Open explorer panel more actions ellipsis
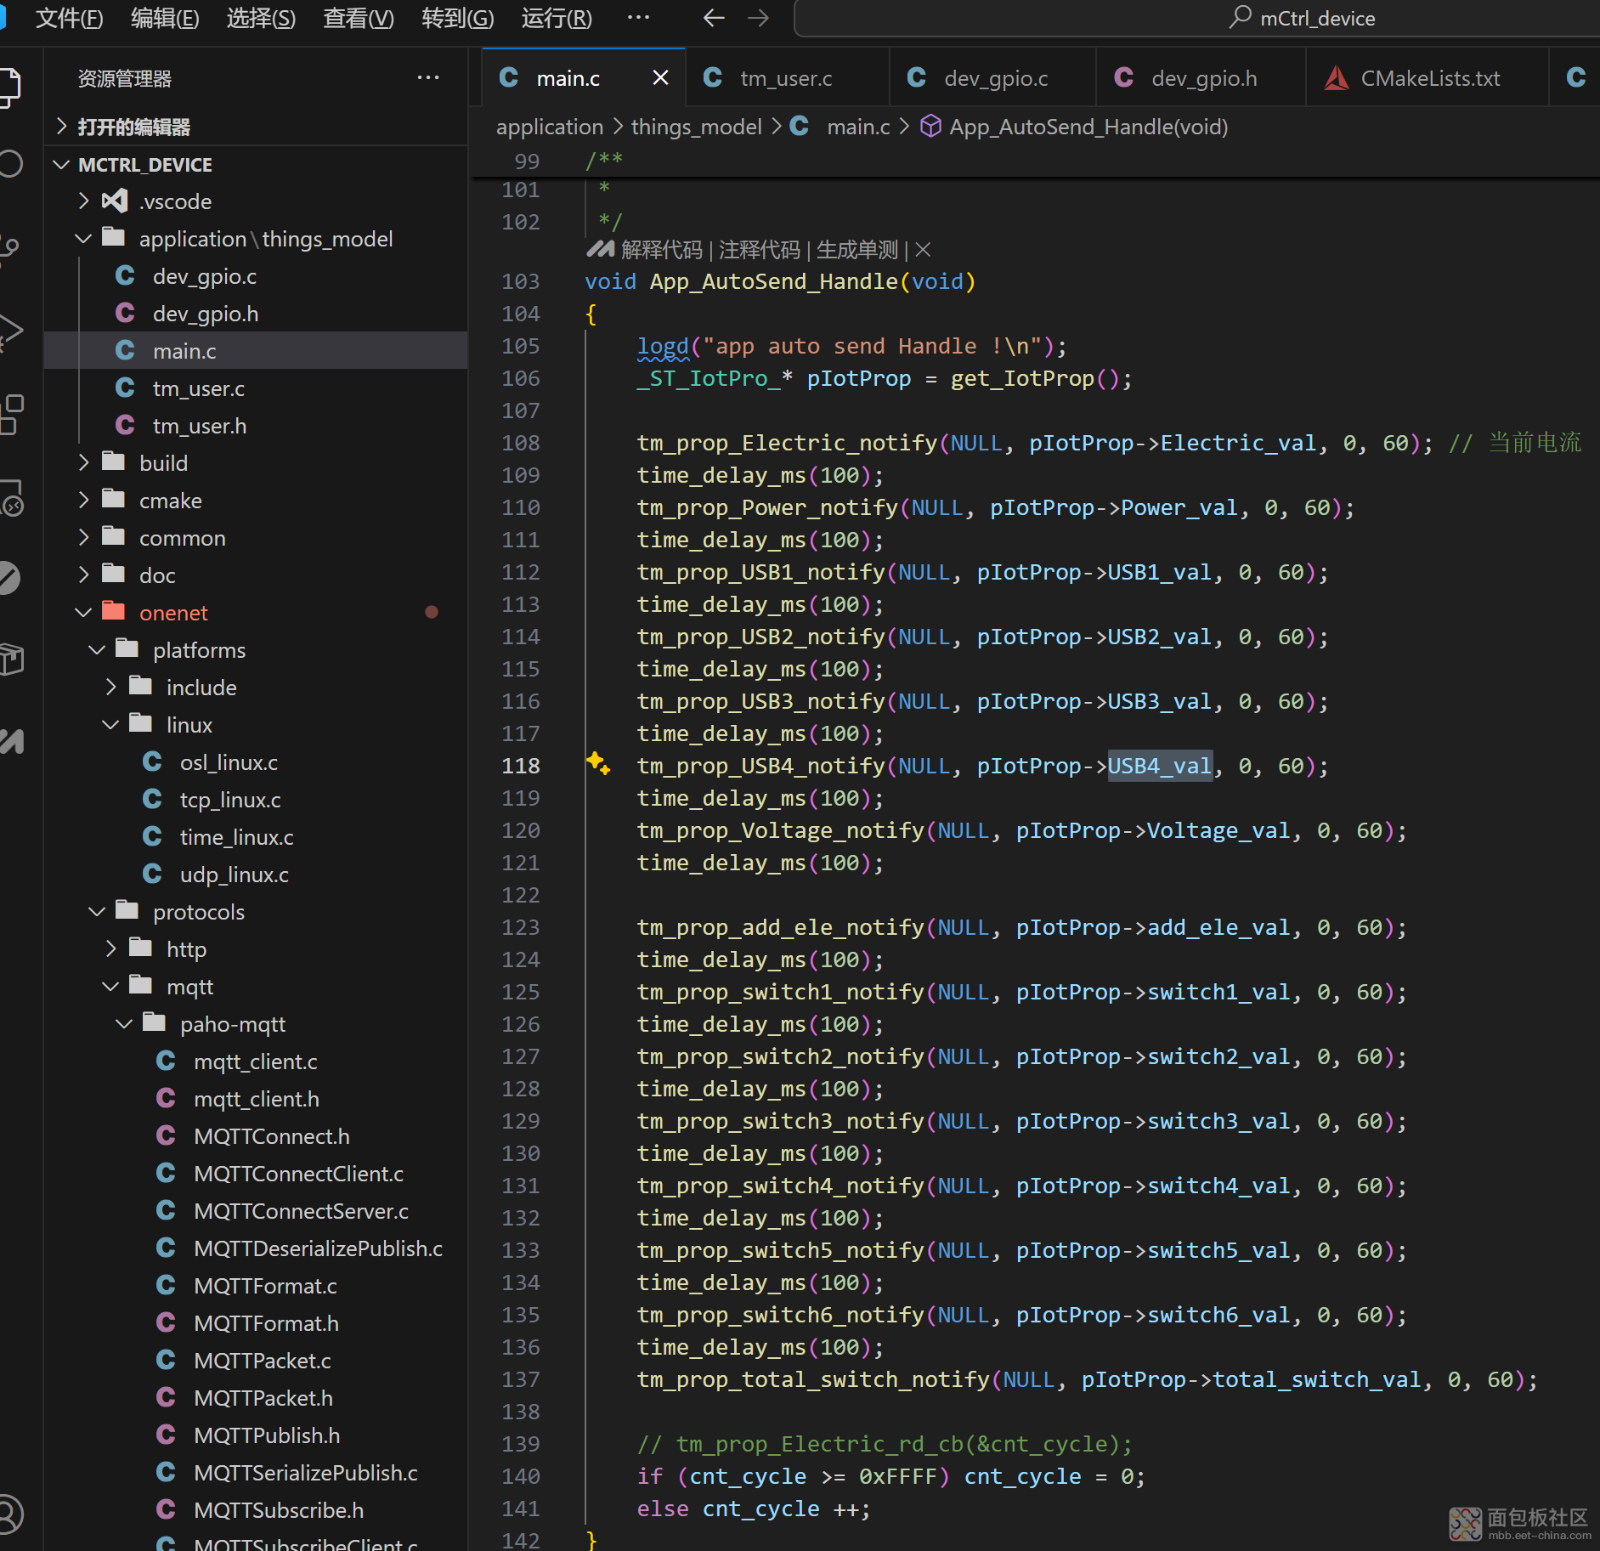Screen dimensions: 1600x1551 (428, 78)
